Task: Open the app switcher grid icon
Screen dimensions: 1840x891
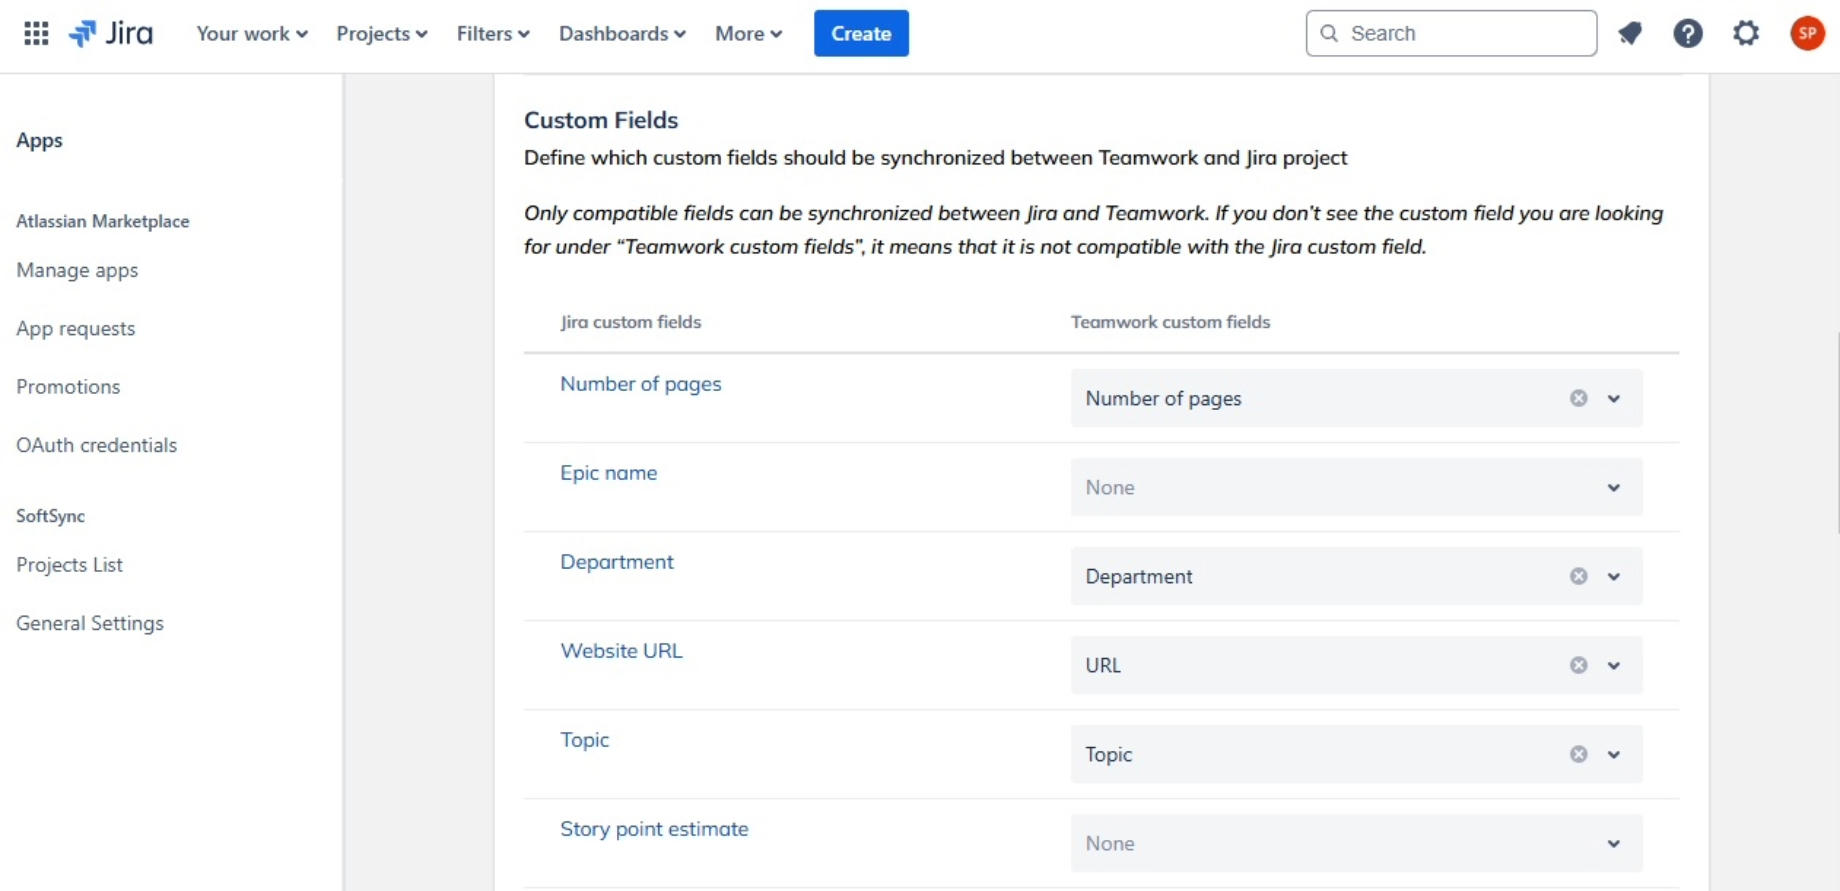Action: coord(36,33)
